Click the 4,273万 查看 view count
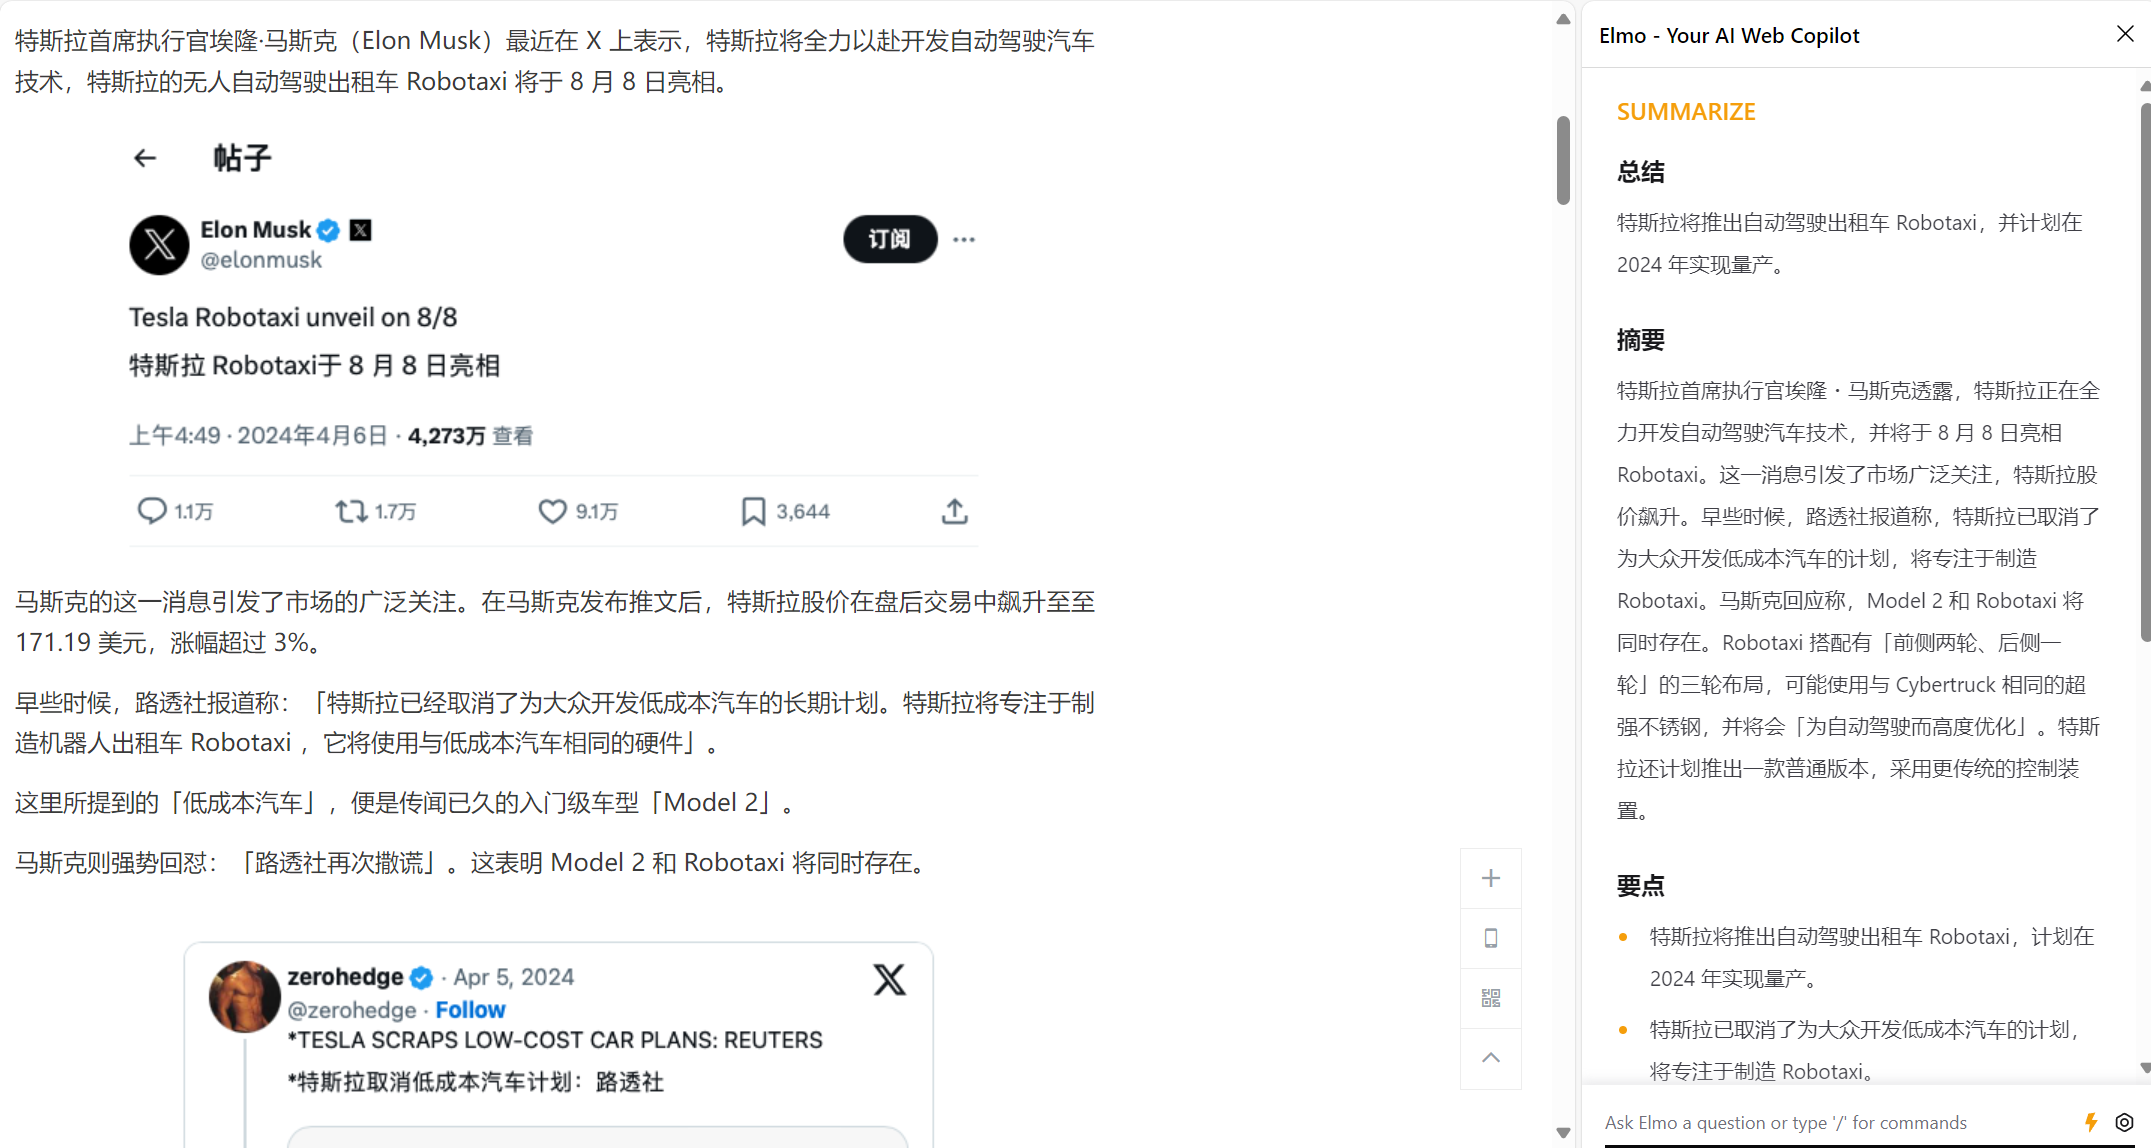Viewport: 2151px width, 1148px height. (470, 436)
